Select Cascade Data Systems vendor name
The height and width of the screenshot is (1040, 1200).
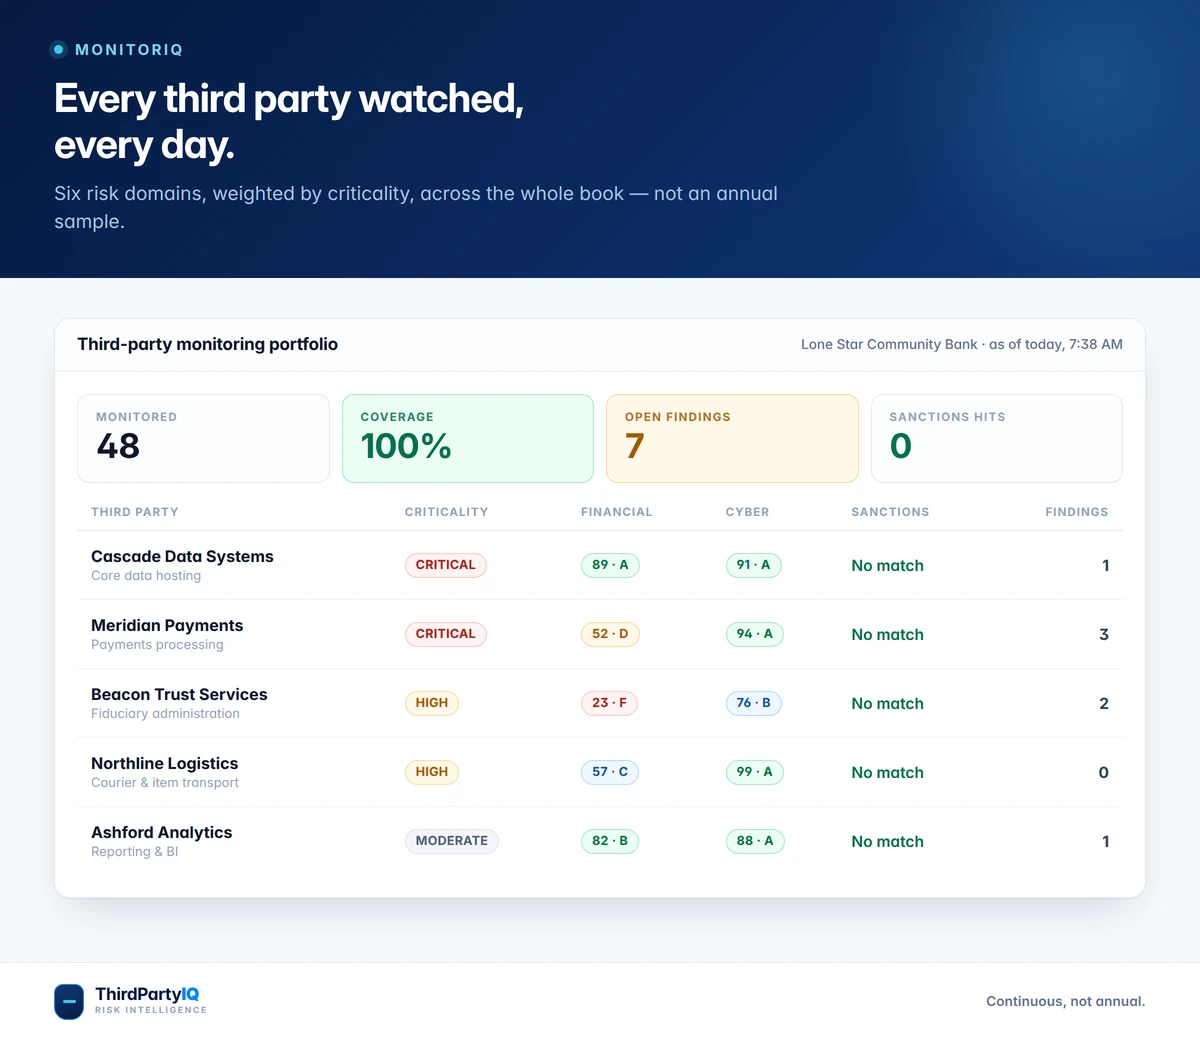click(x=182, y=556)
